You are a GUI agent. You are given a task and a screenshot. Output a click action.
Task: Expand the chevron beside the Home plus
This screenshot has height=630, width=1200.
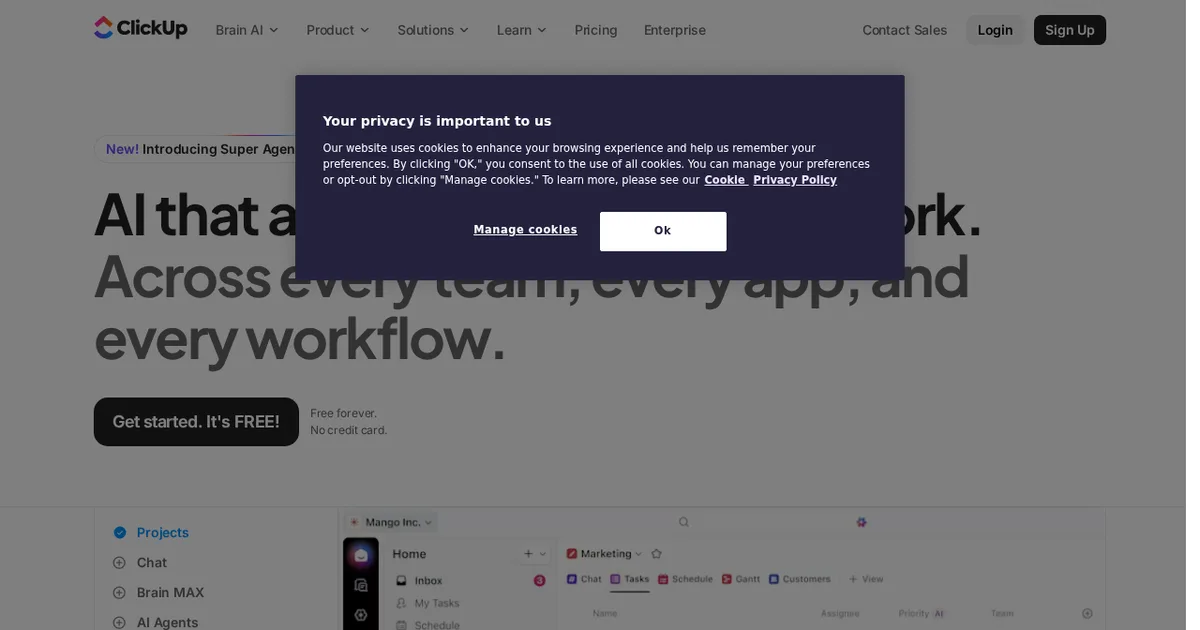543,553
